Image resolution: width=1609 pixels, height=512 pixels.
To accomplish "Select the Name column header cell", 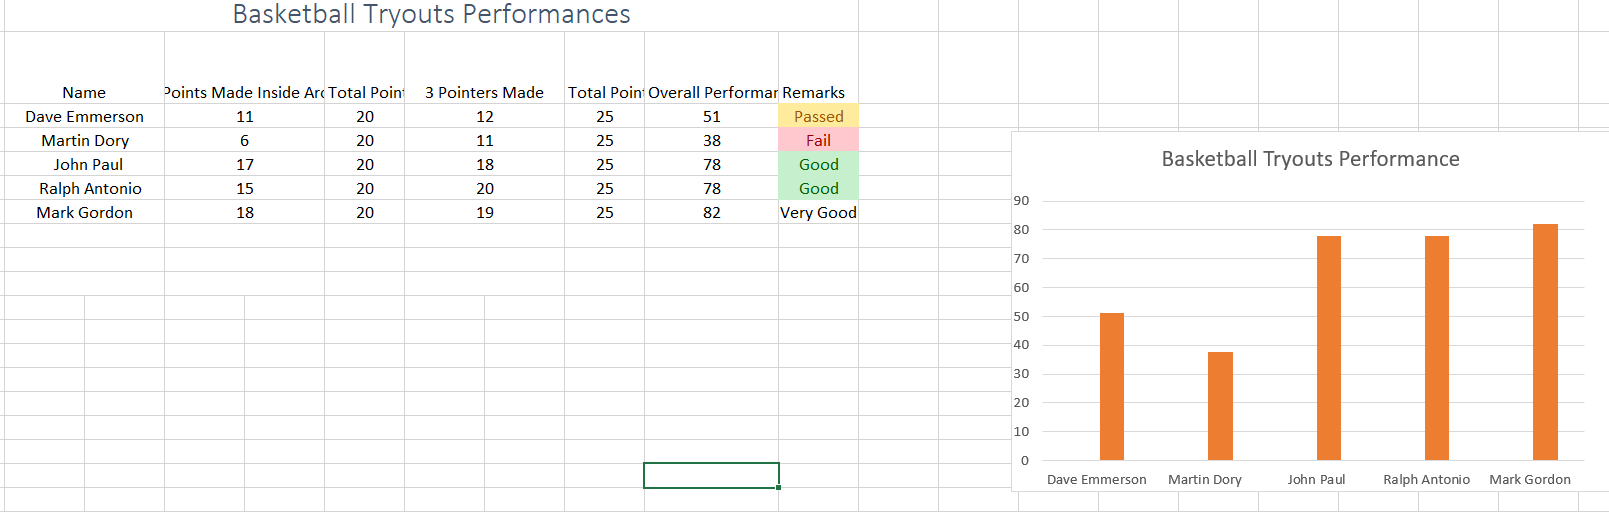I will click(84, 92).
